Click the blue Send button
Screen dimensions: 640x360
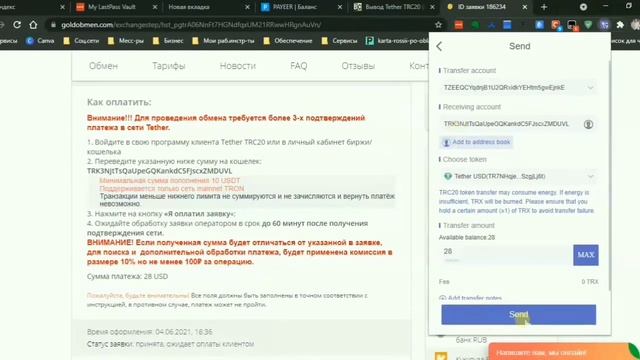pyautogui.click(x=518, y=315)
